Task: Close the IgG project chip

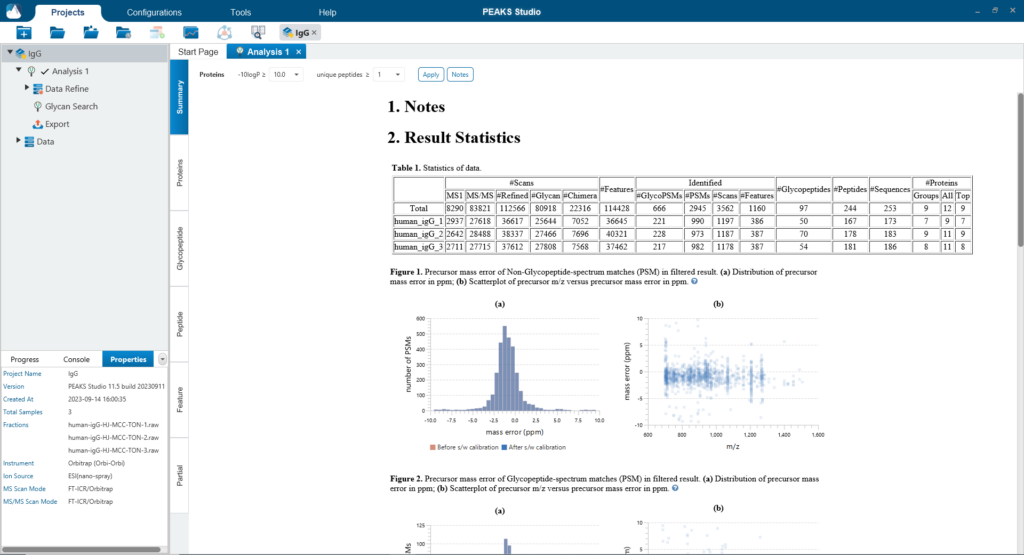Action: pyautogui.click(x=314, y=33)
